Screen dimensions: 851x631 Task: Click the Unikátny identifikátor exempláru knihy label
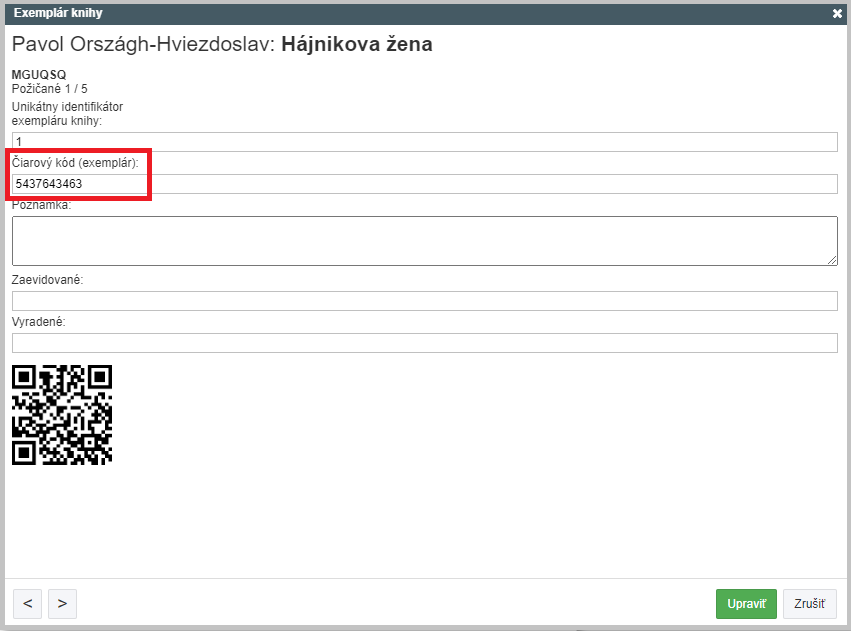67,114
